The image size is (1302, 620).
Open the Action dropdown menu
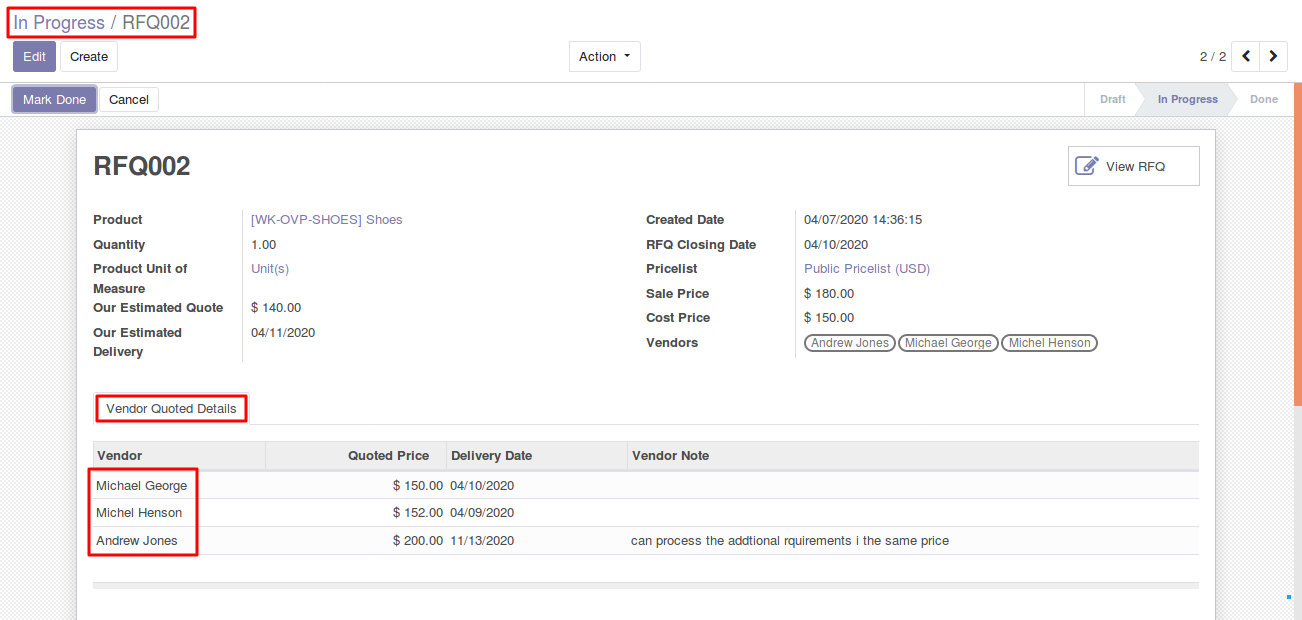pos(604,57)
